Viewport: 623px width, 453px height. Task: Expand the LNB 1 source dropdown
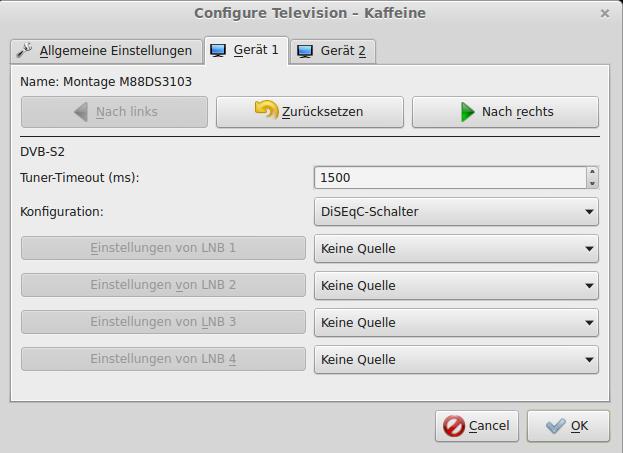tap(456, 248)
